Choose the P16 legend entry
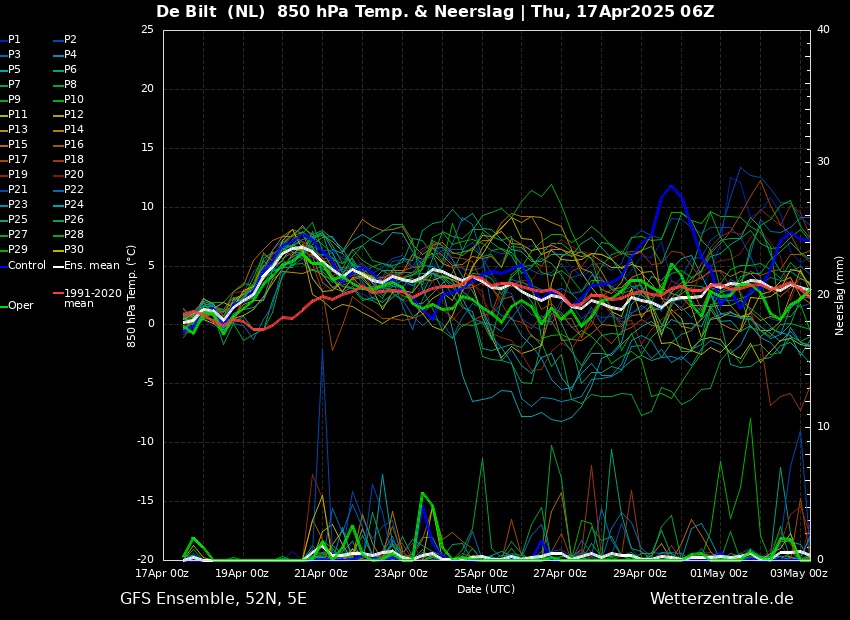This screenshot has height=620, width=850. coord(69,145)
